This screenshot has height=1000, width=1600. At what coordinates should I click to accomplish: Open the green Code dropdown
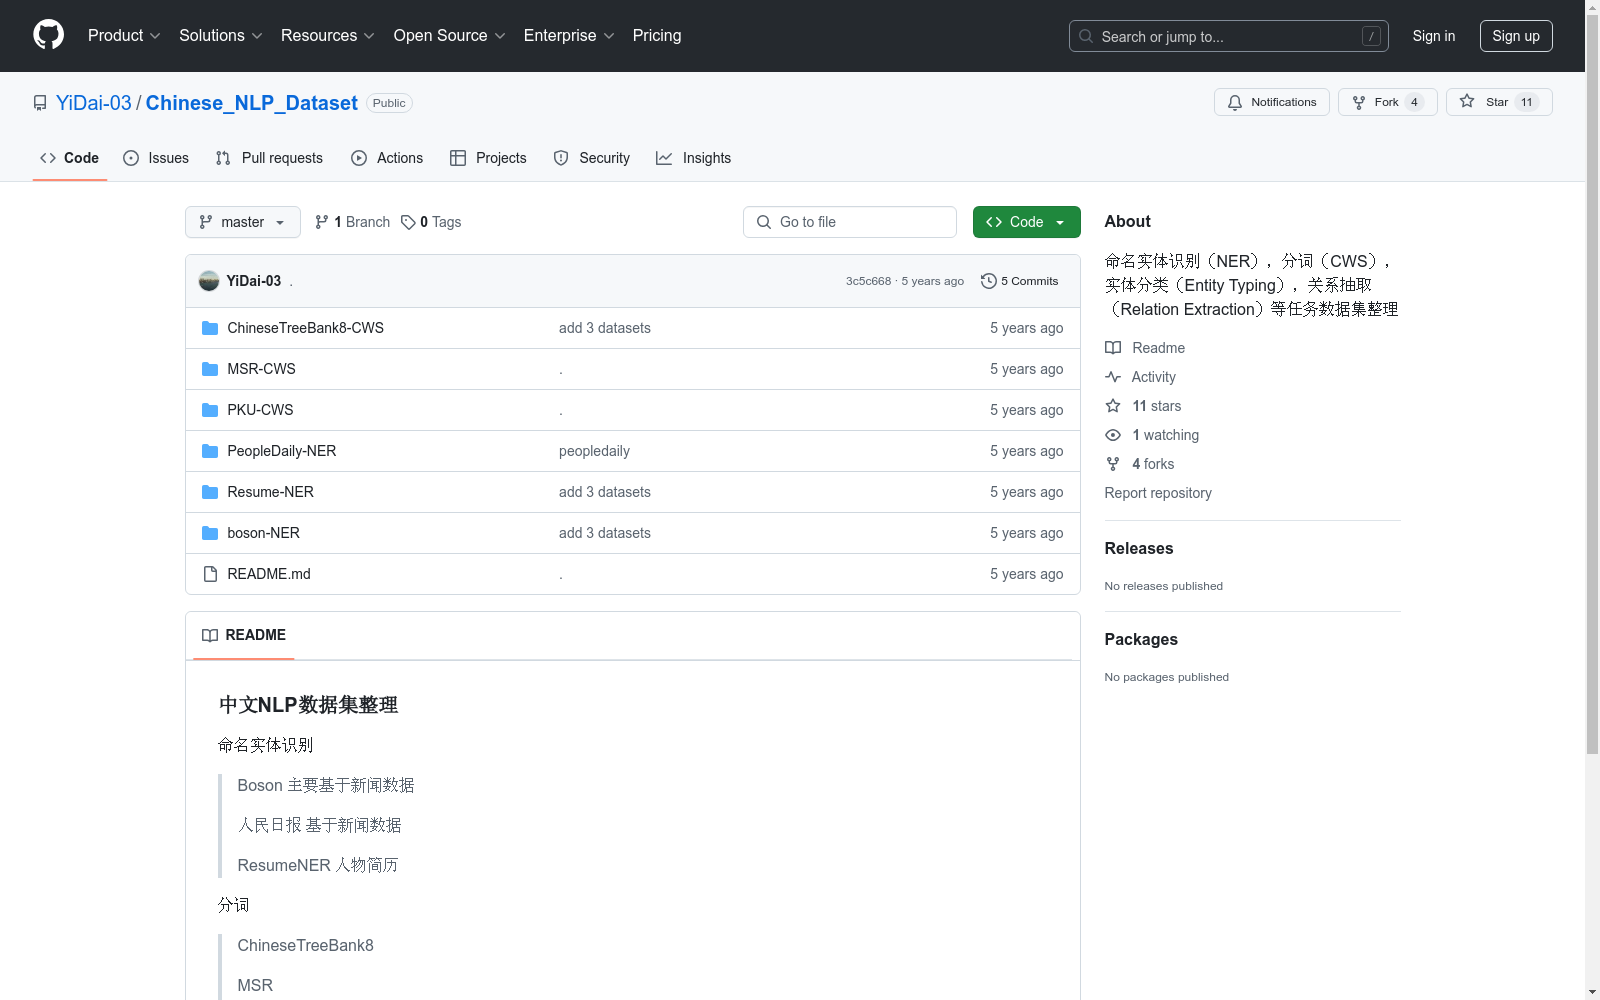[x=1026, y=222]
